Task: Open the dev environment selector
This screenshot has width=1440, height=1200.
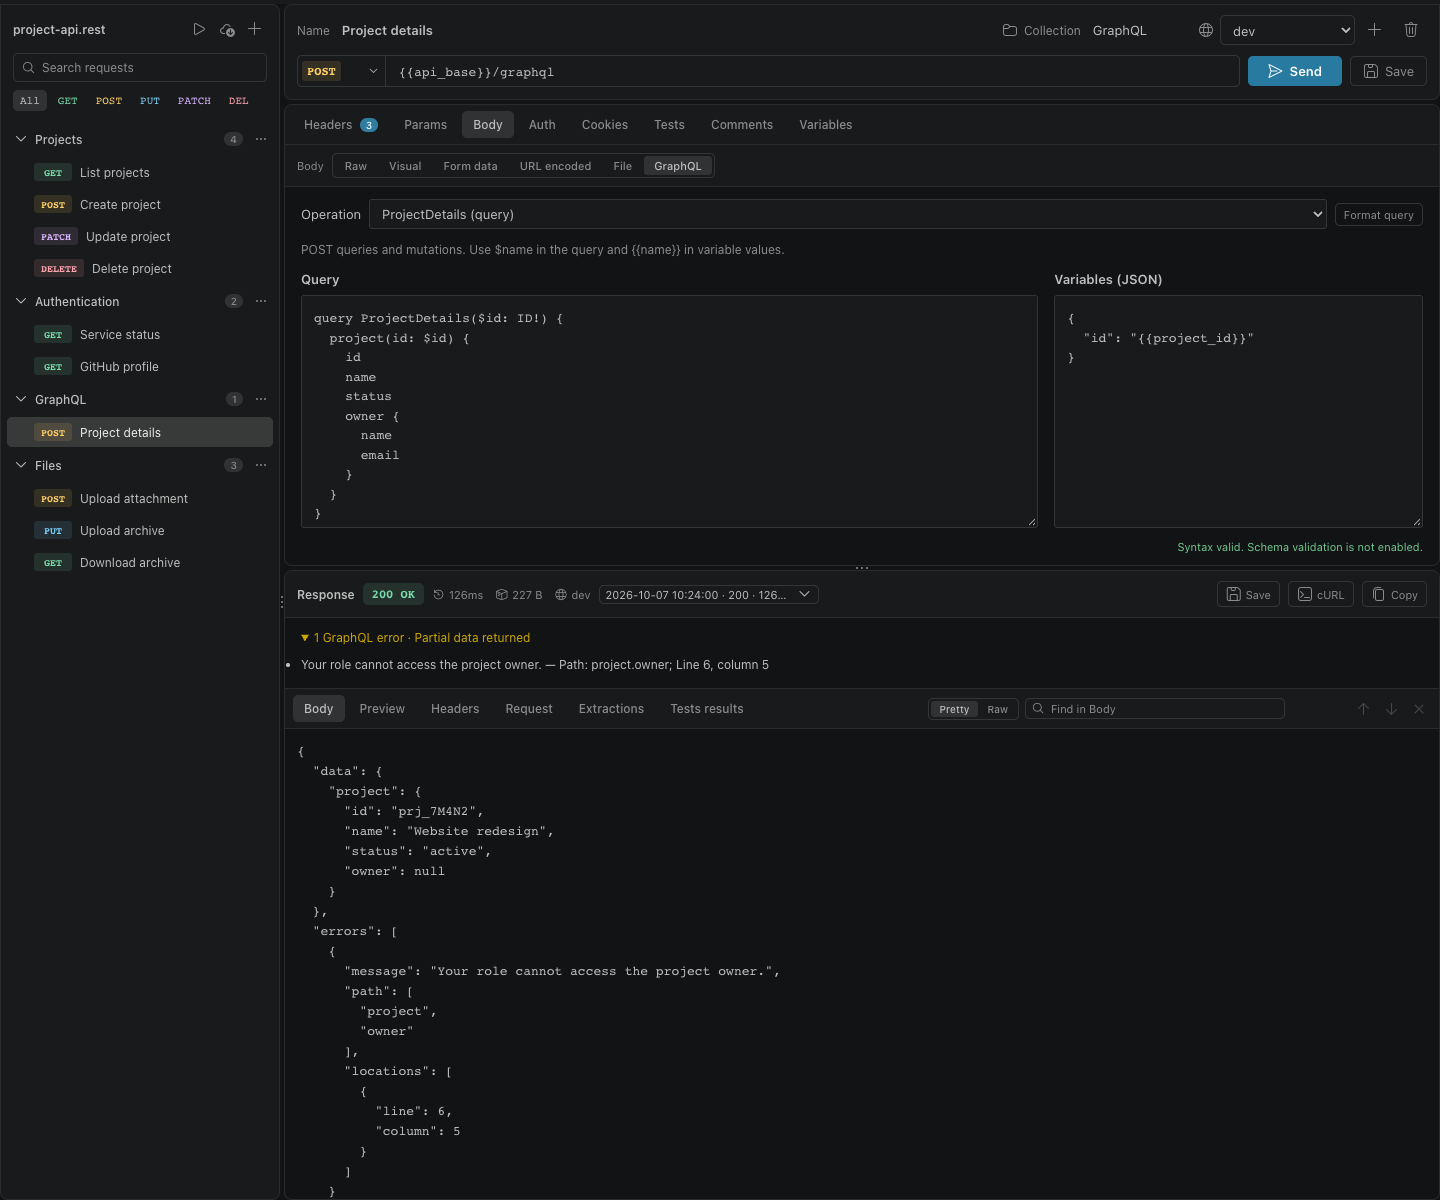Action: 1288,30
